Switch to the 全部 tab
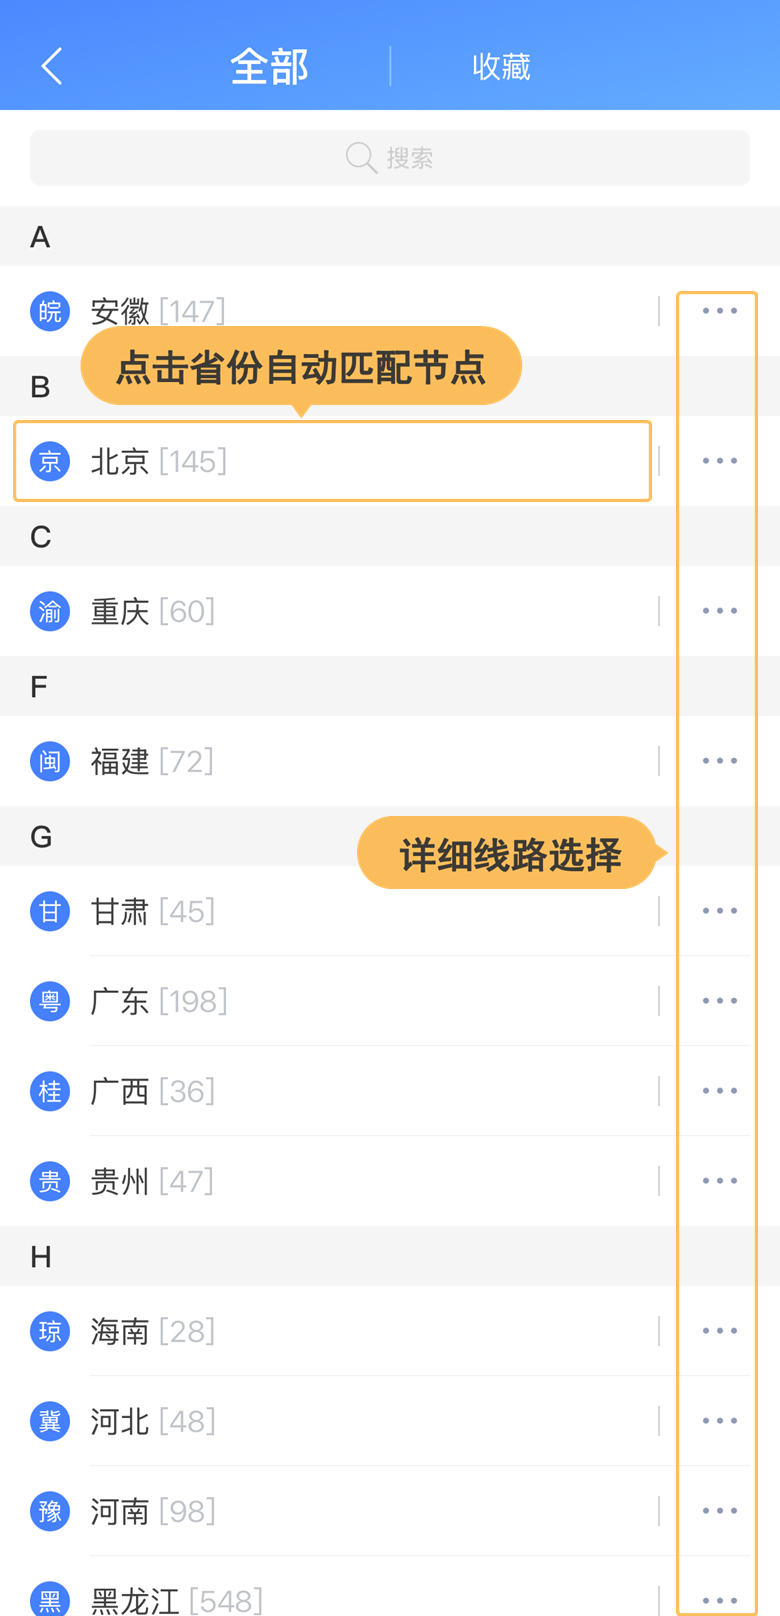Screen dimensions: 780x1616 pos(269,67)
